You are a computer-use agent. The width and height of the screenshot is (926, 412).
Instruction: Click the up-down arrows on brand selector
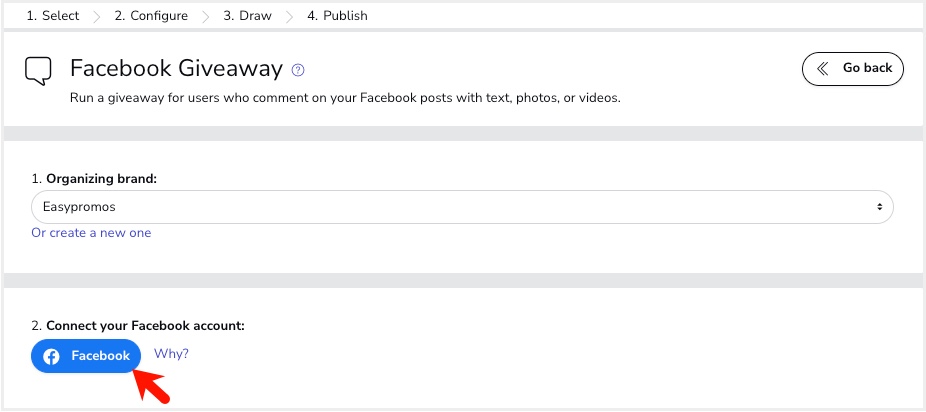pos(879,207)
